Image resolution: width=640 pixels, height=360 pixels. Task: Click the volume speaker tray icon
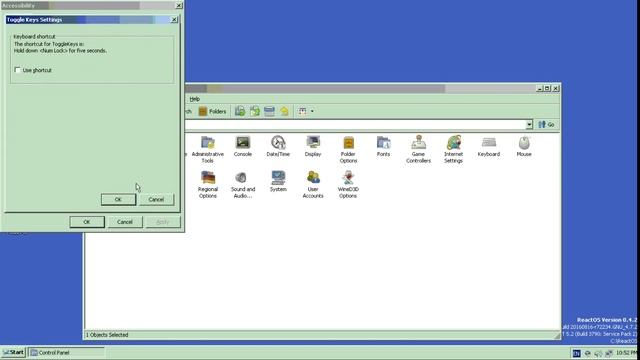point(598,353)
